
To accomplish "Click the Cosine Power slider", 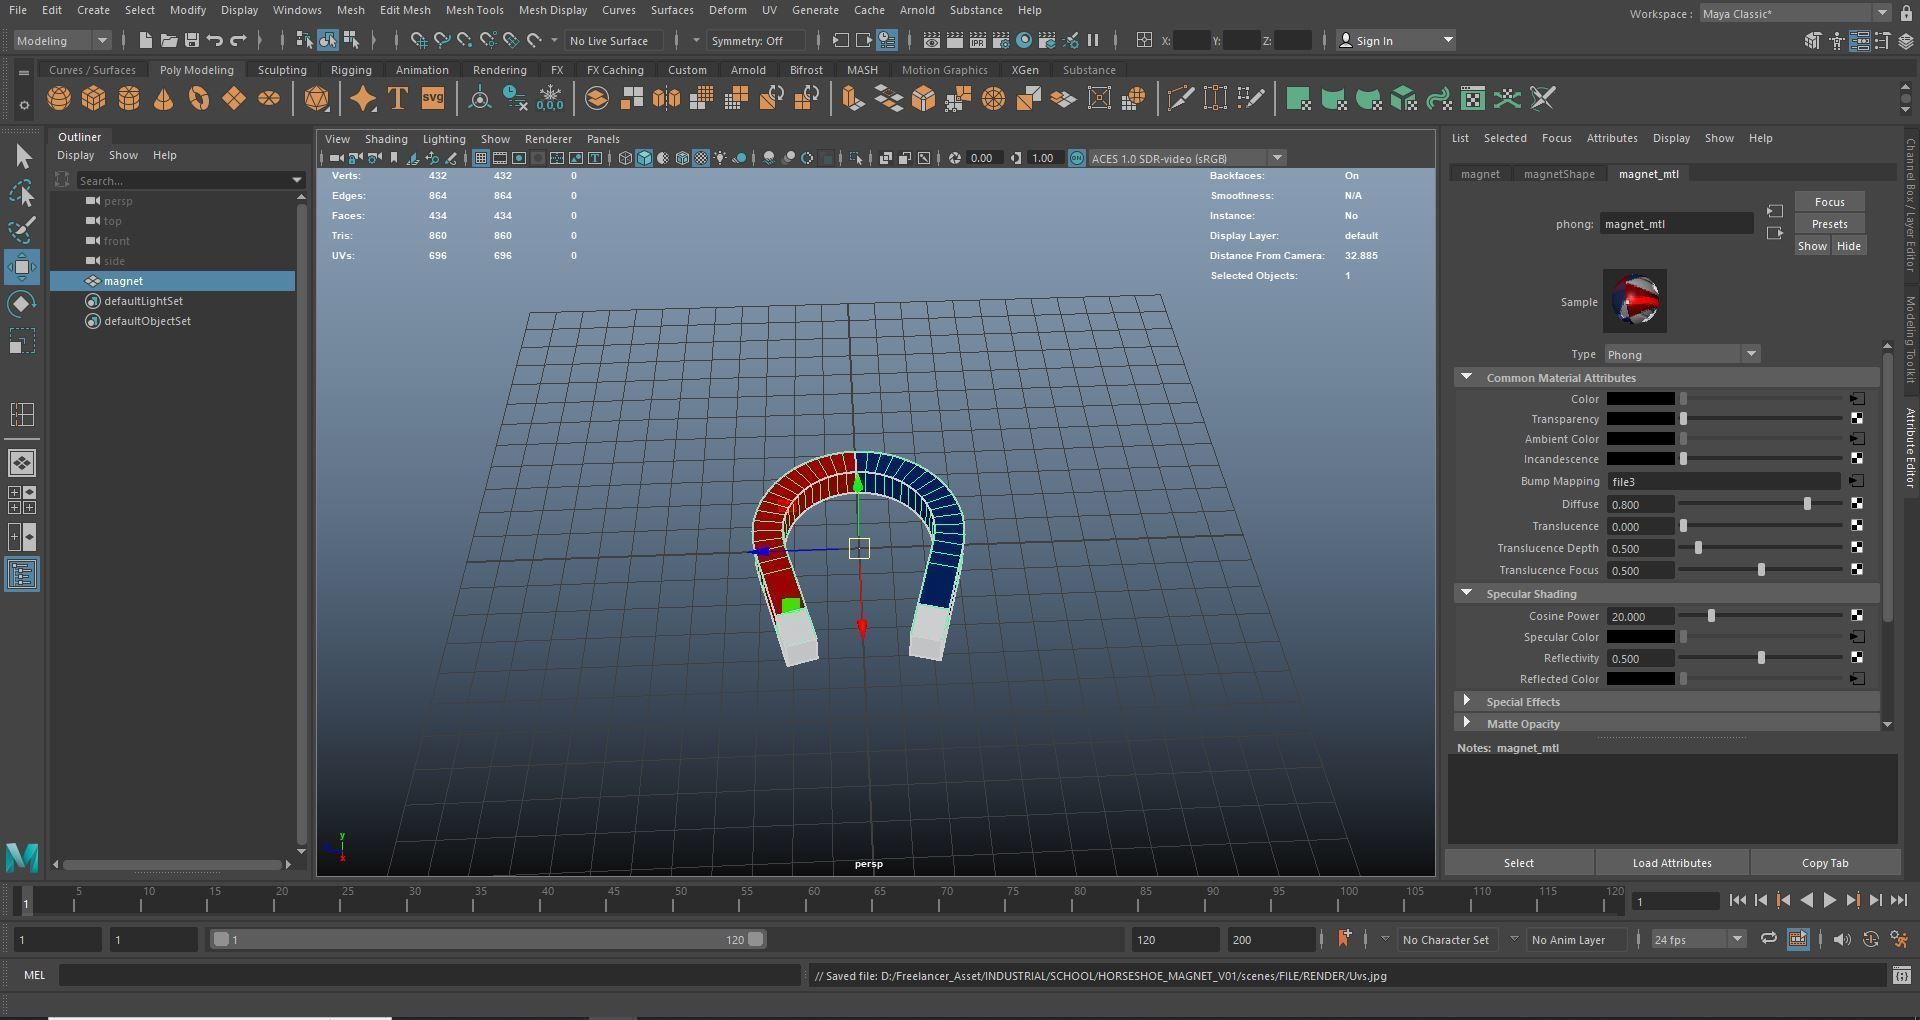I will tap(1762, 616).
